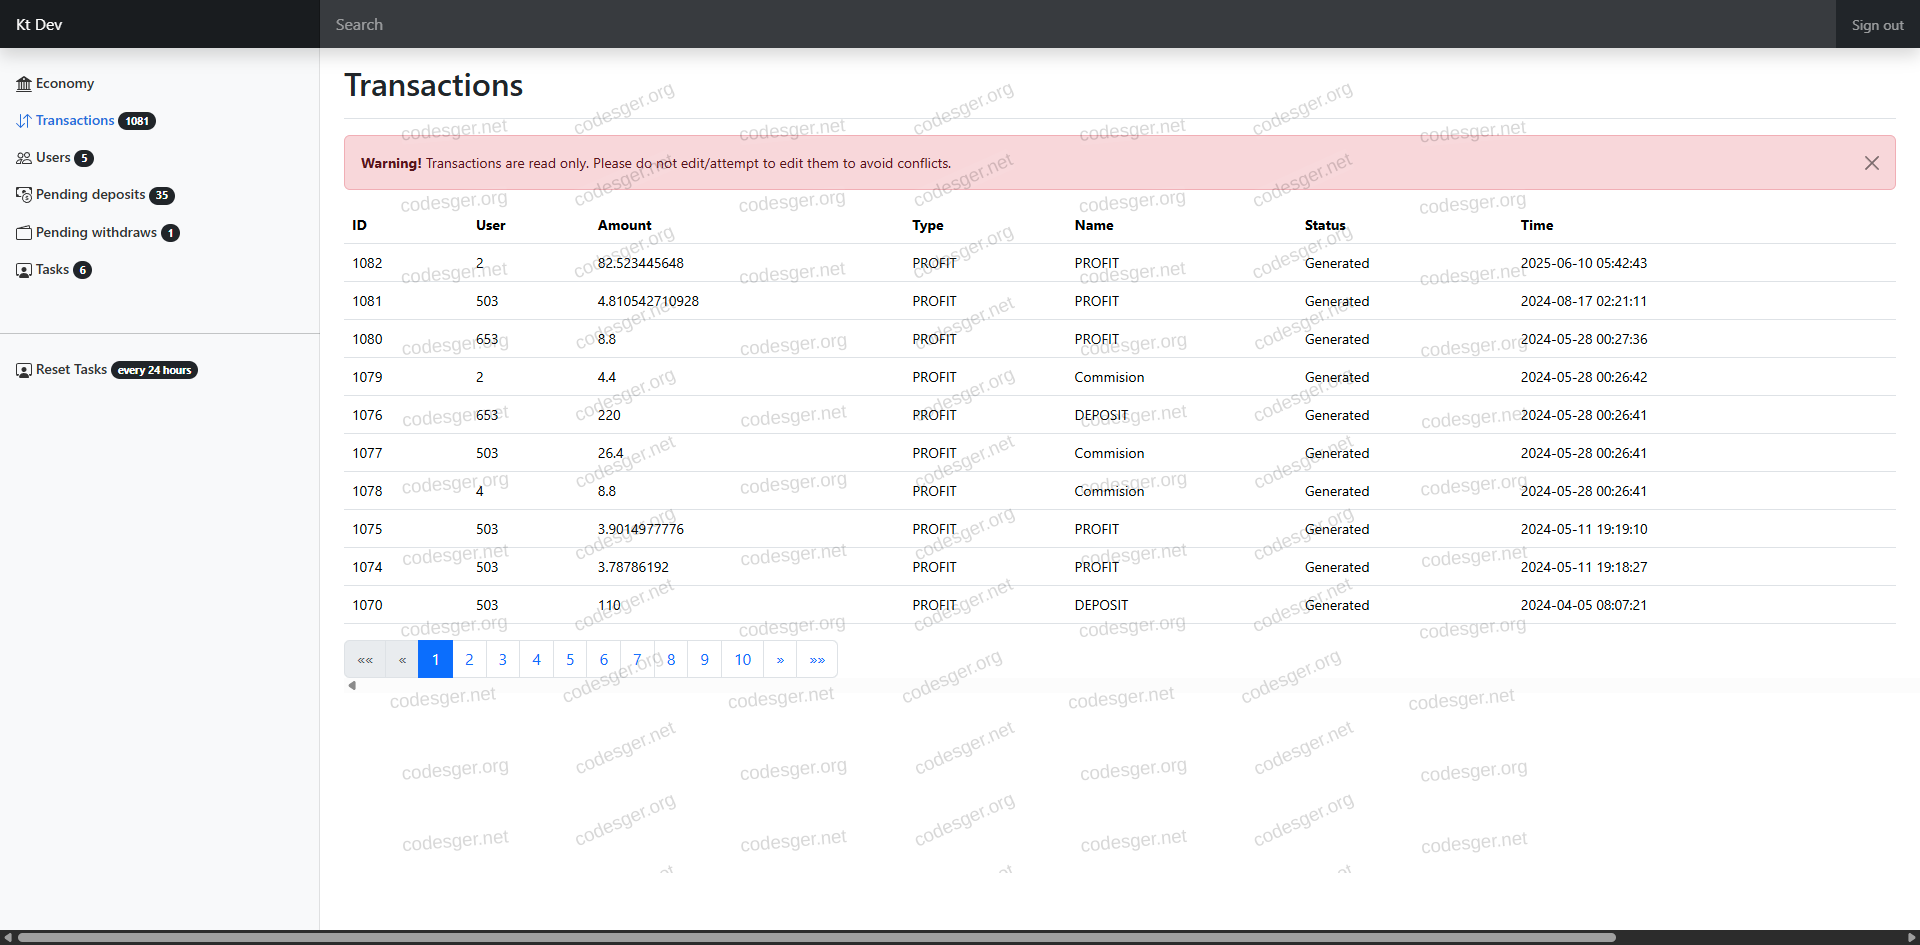Go to page 2 of transactions
Image resolution: width=1920 pixels, height=945 pixels.
coord(469,660)
